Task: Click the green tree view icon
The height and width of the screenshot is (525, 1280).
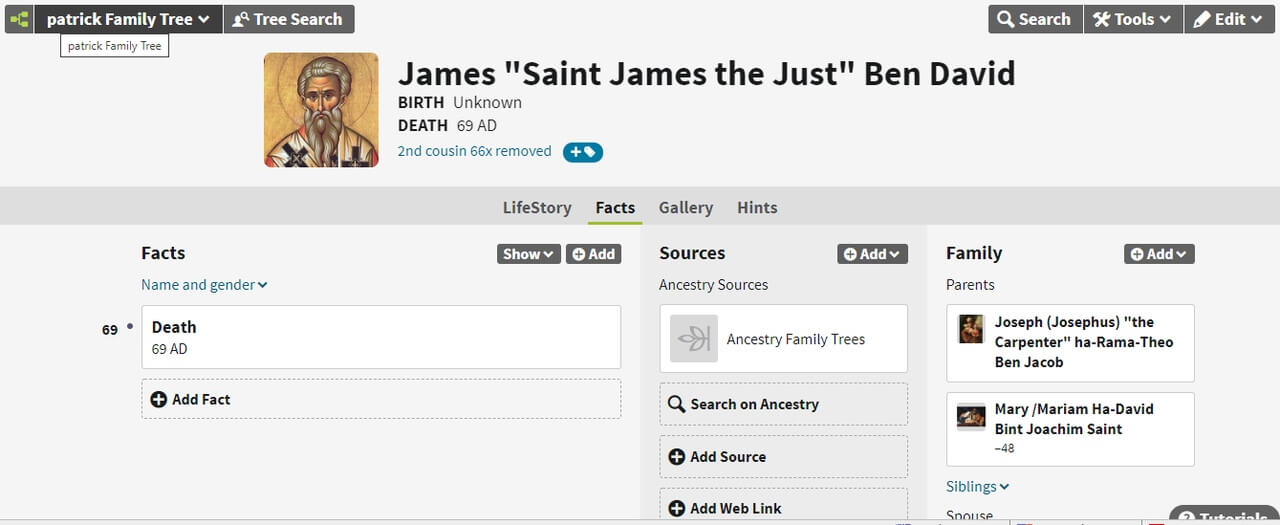Action: 19,19
